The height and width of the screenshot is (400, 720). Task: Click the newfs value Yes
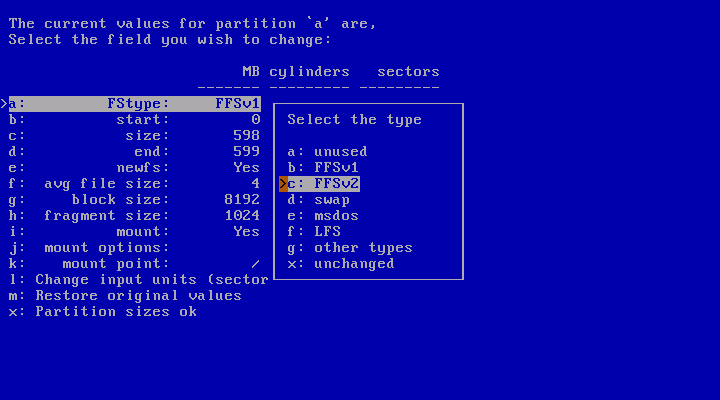tap(247, 168)
